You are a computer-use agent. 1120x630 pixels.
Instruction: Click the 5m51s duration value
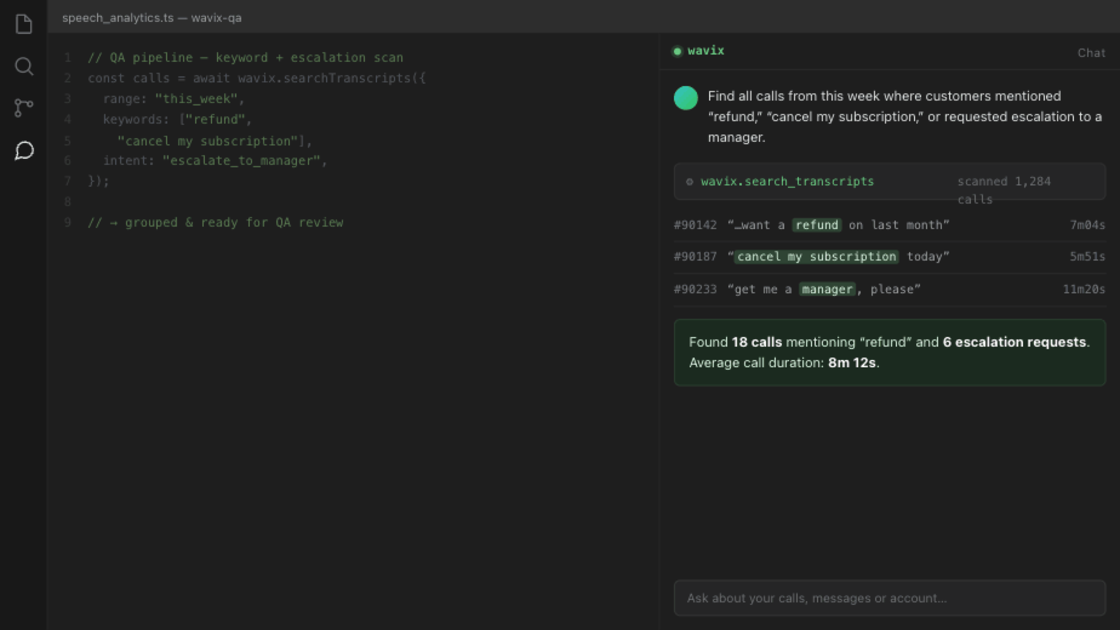pyautogui.click(x=1087, y=256)
